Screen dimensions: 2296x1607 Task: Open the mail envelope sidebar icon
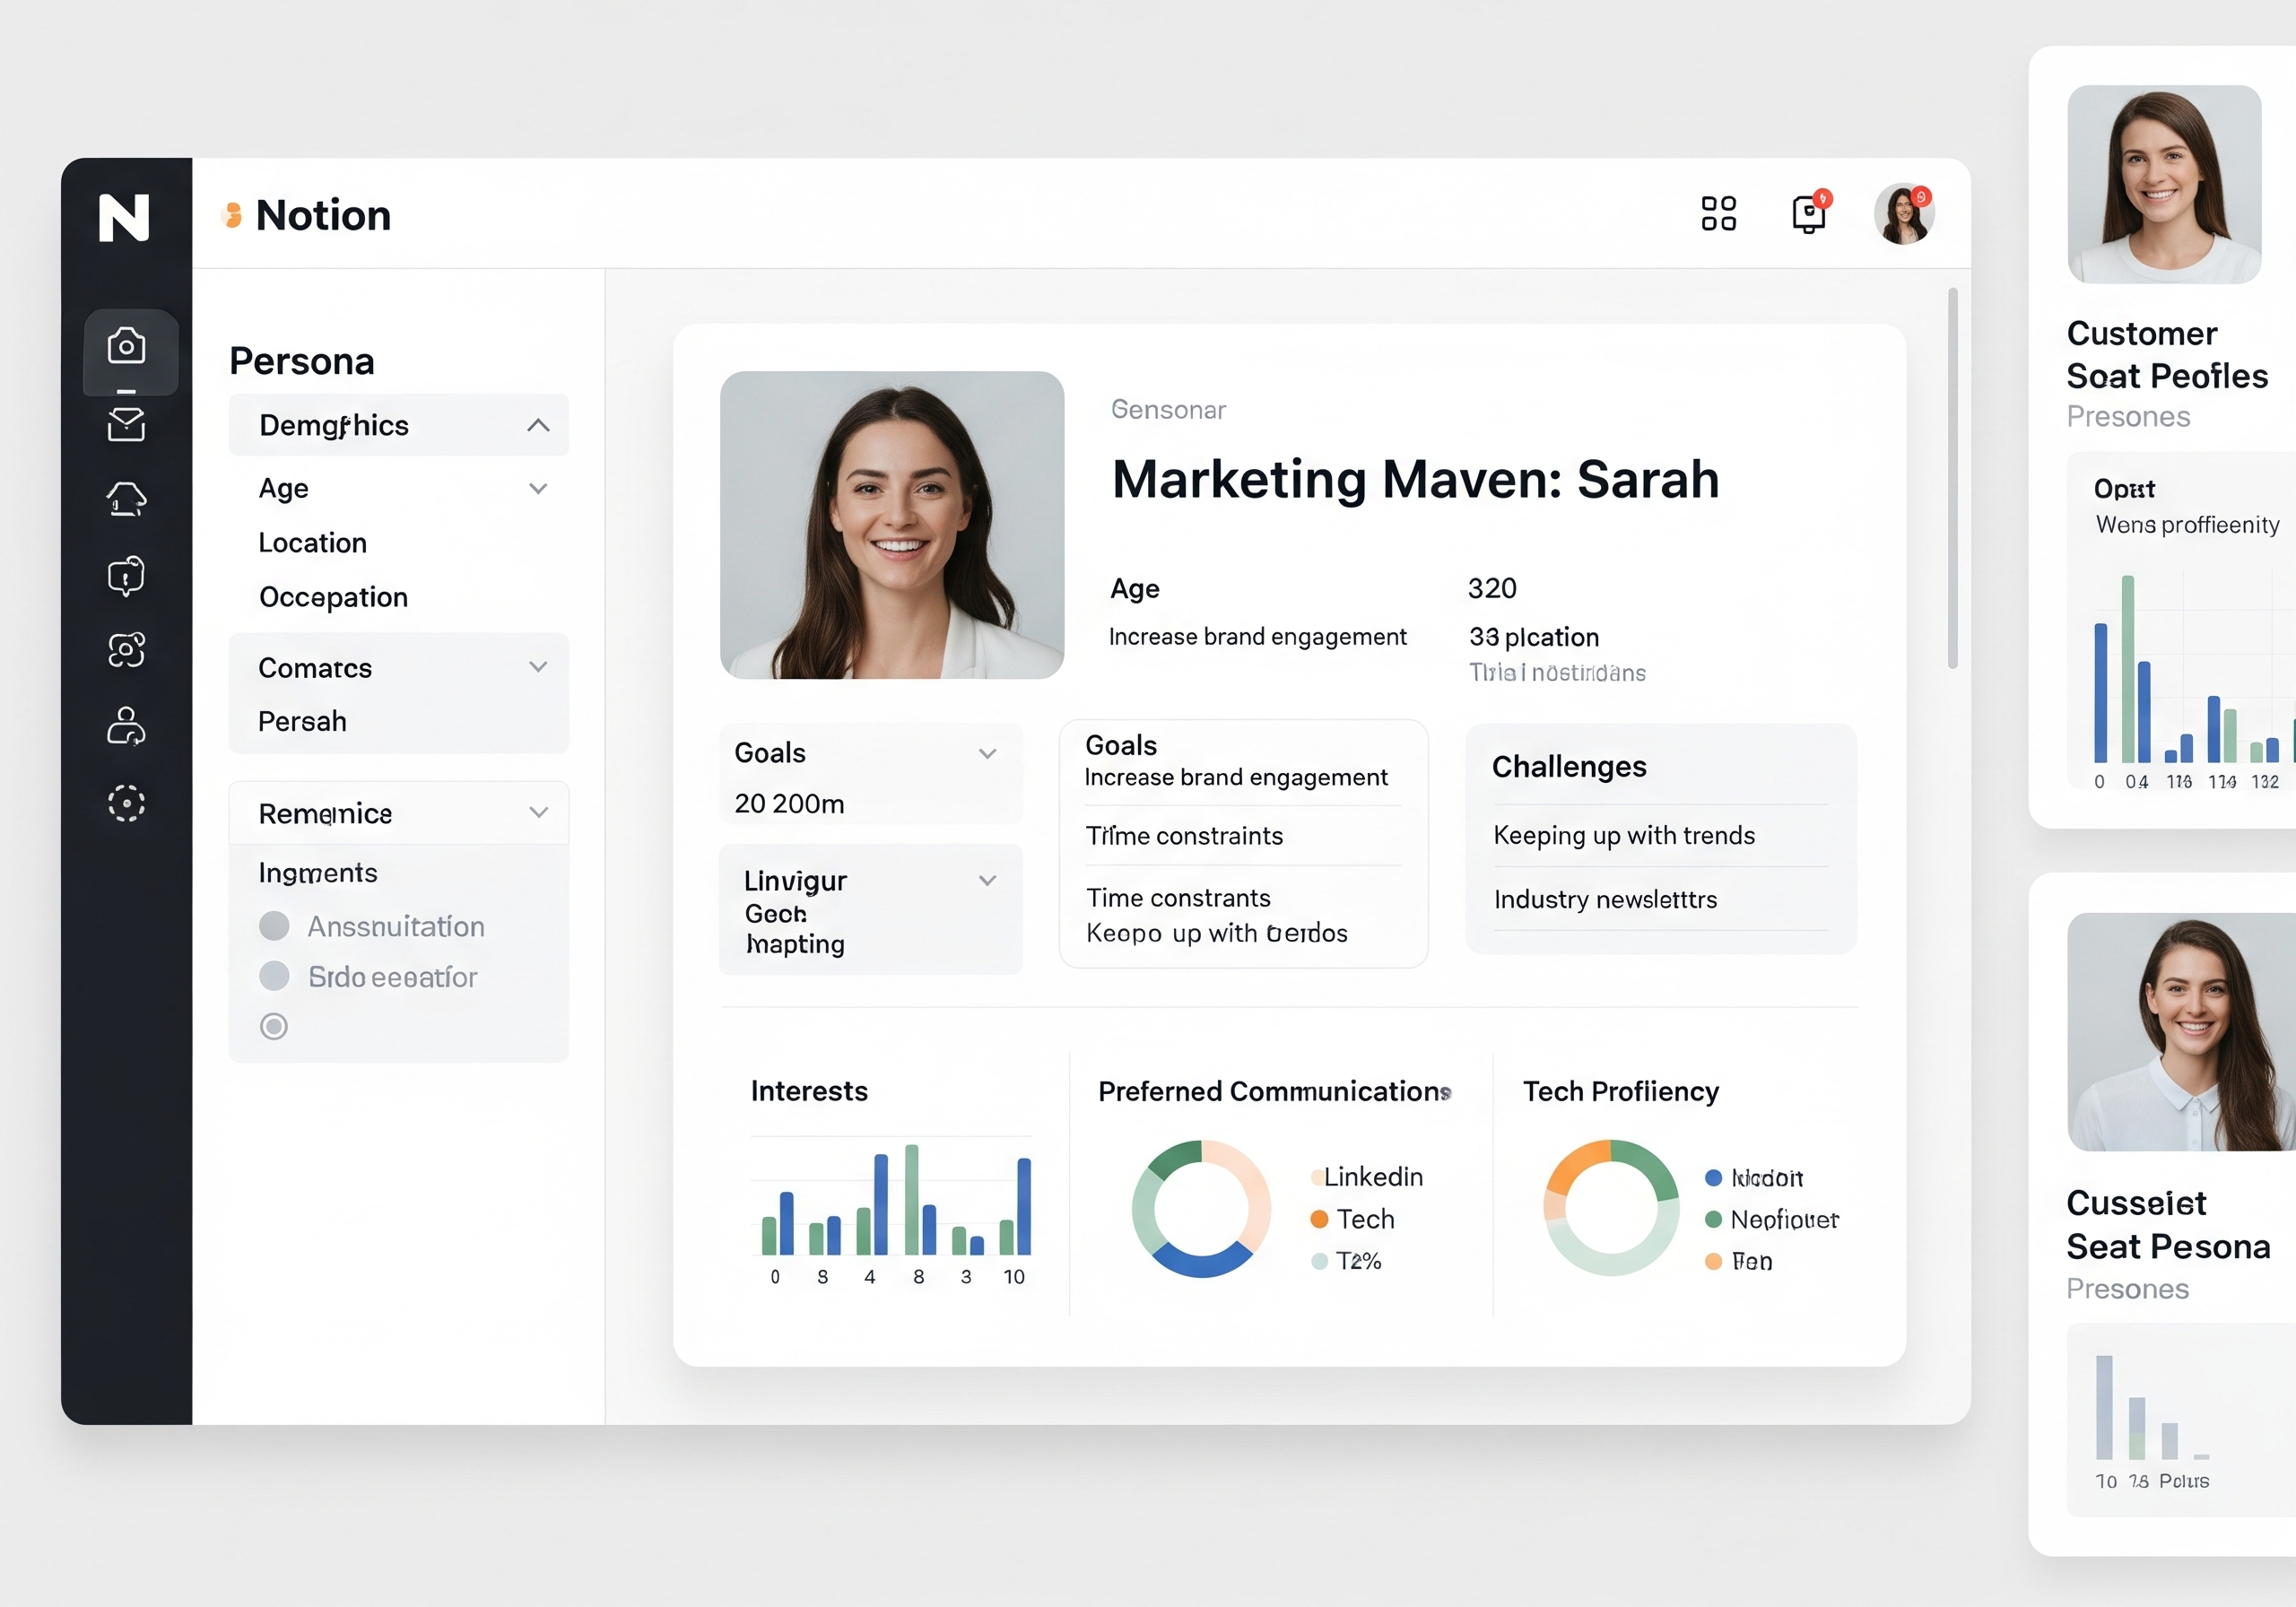tap(126, 424)
